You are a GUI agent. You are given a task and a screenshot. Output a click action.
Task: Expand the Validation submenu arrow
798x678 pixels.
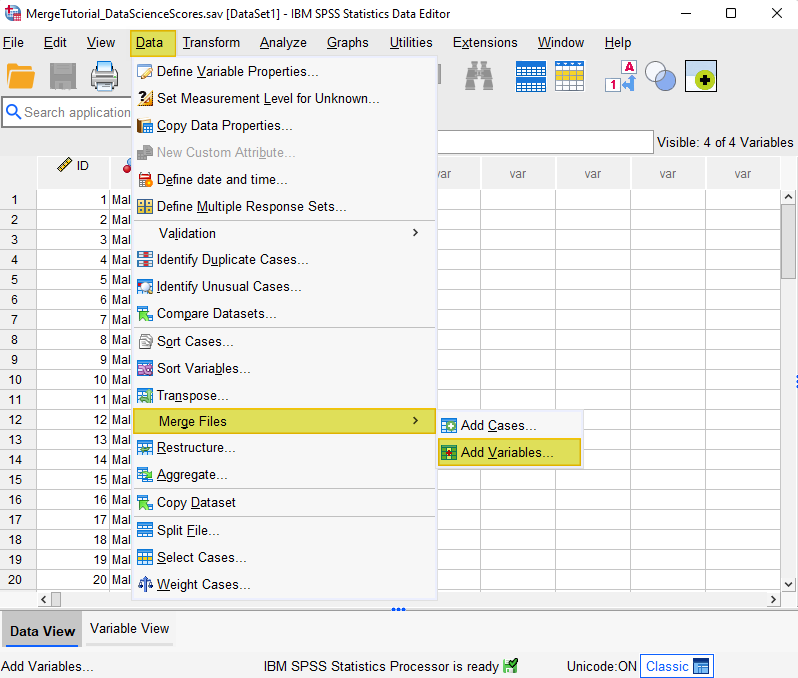415,233
